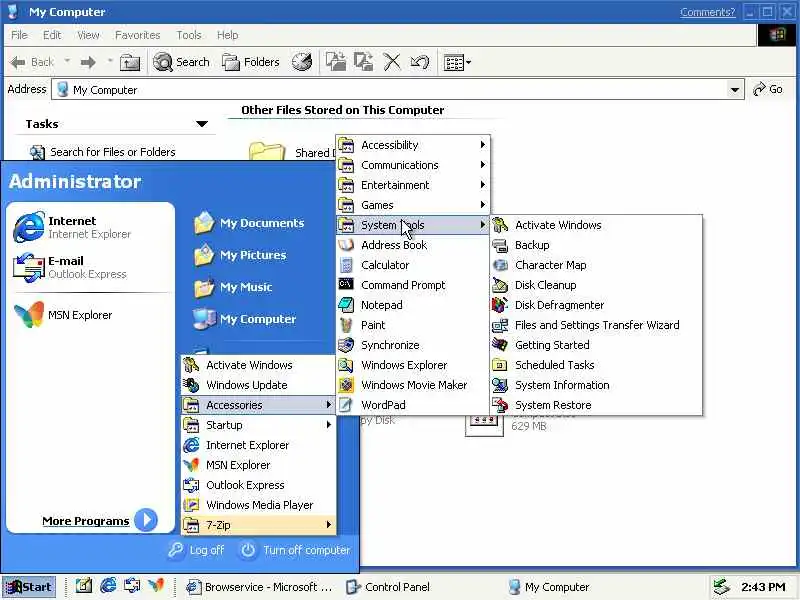Screen dimensions: 800x600
Task: Expand the Communications submenu
Action: pos(413,165)
